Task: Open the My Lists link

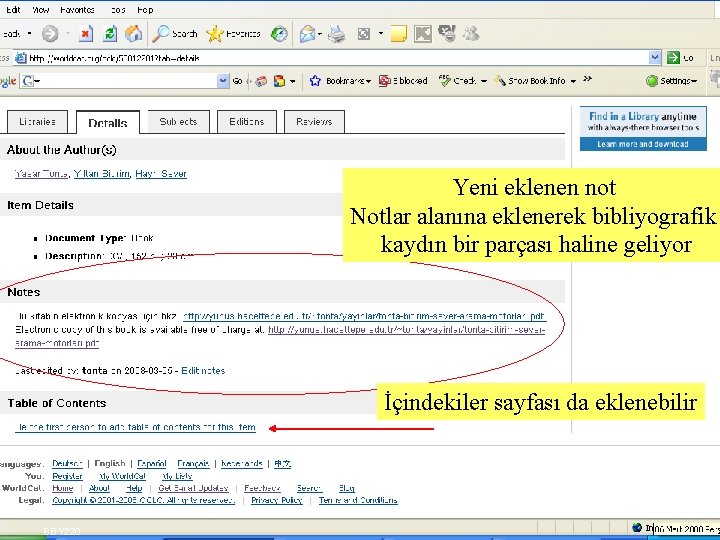Action: [177, 476]
